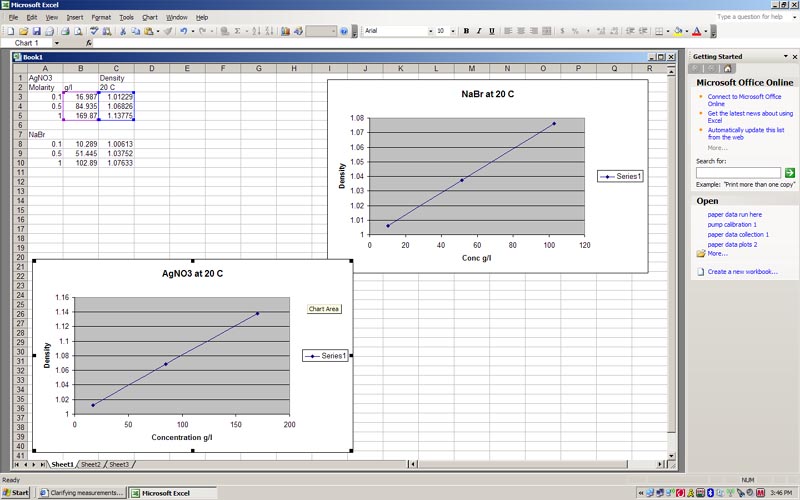Click the Cut scissors icon
The height and width of the screenshot is (500, 800).
pos(123,31)
